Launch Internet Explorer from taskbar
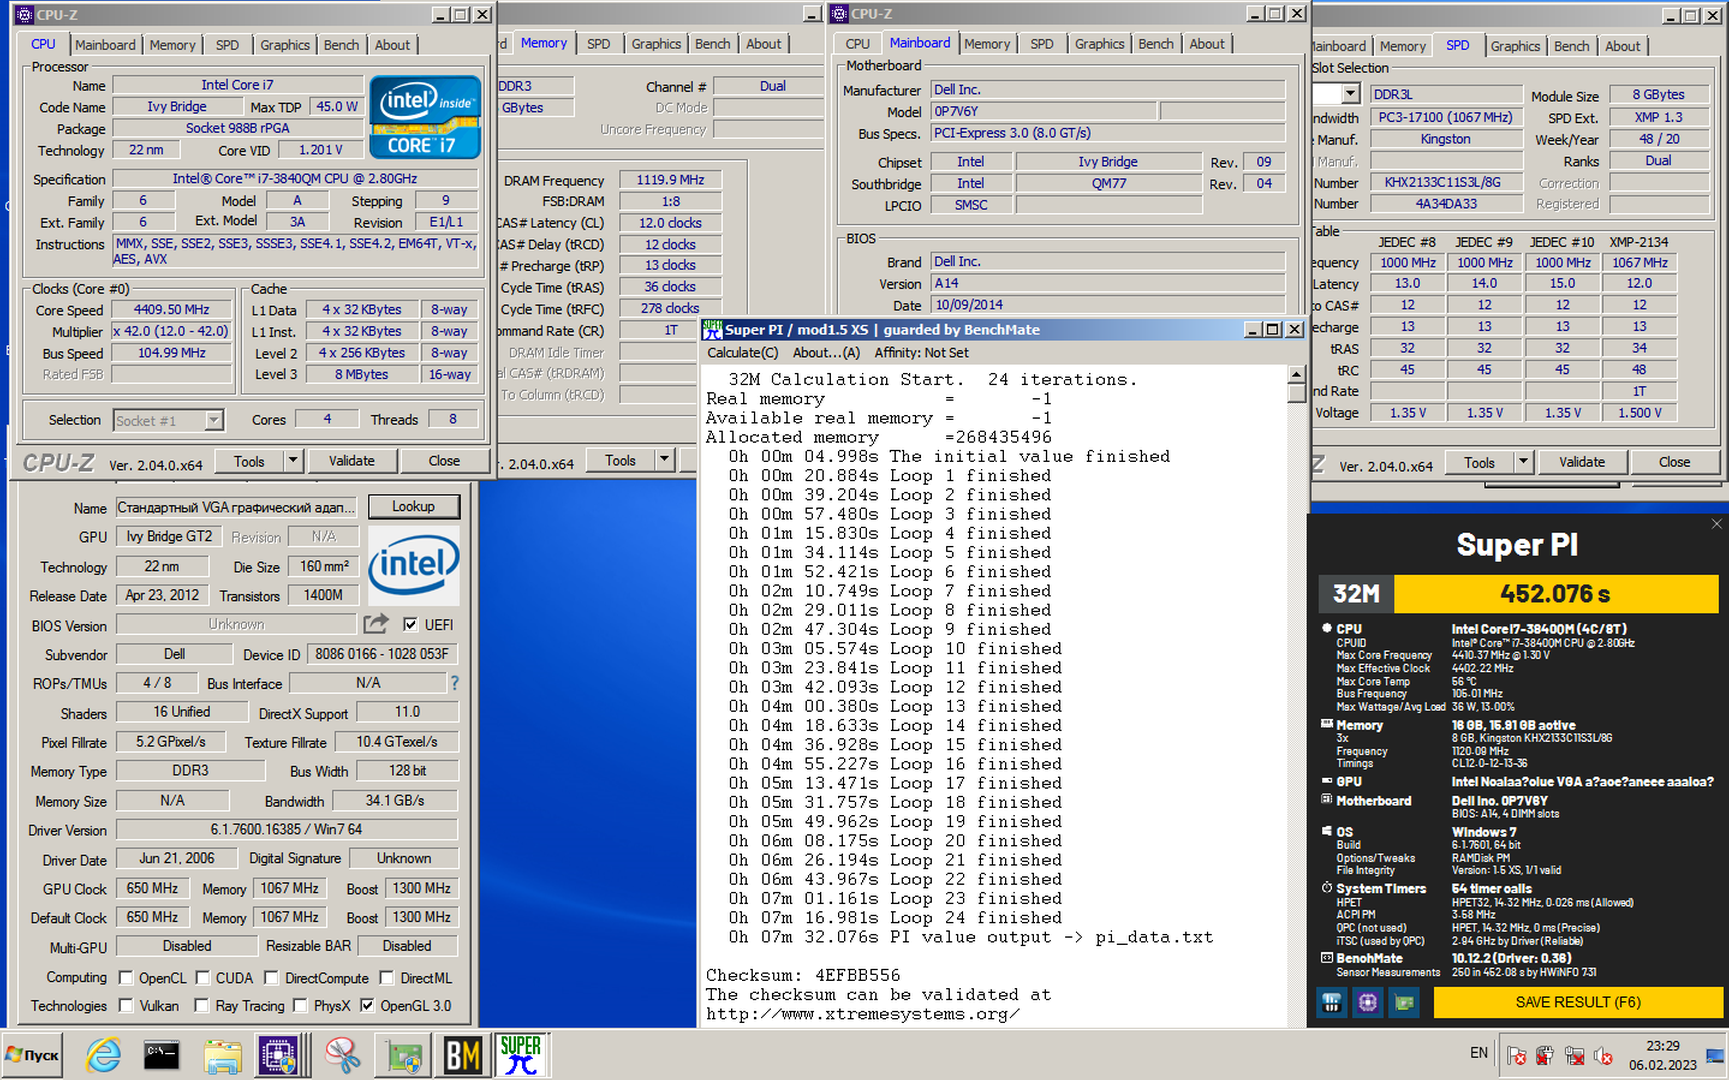 [x=103, y=1055]
